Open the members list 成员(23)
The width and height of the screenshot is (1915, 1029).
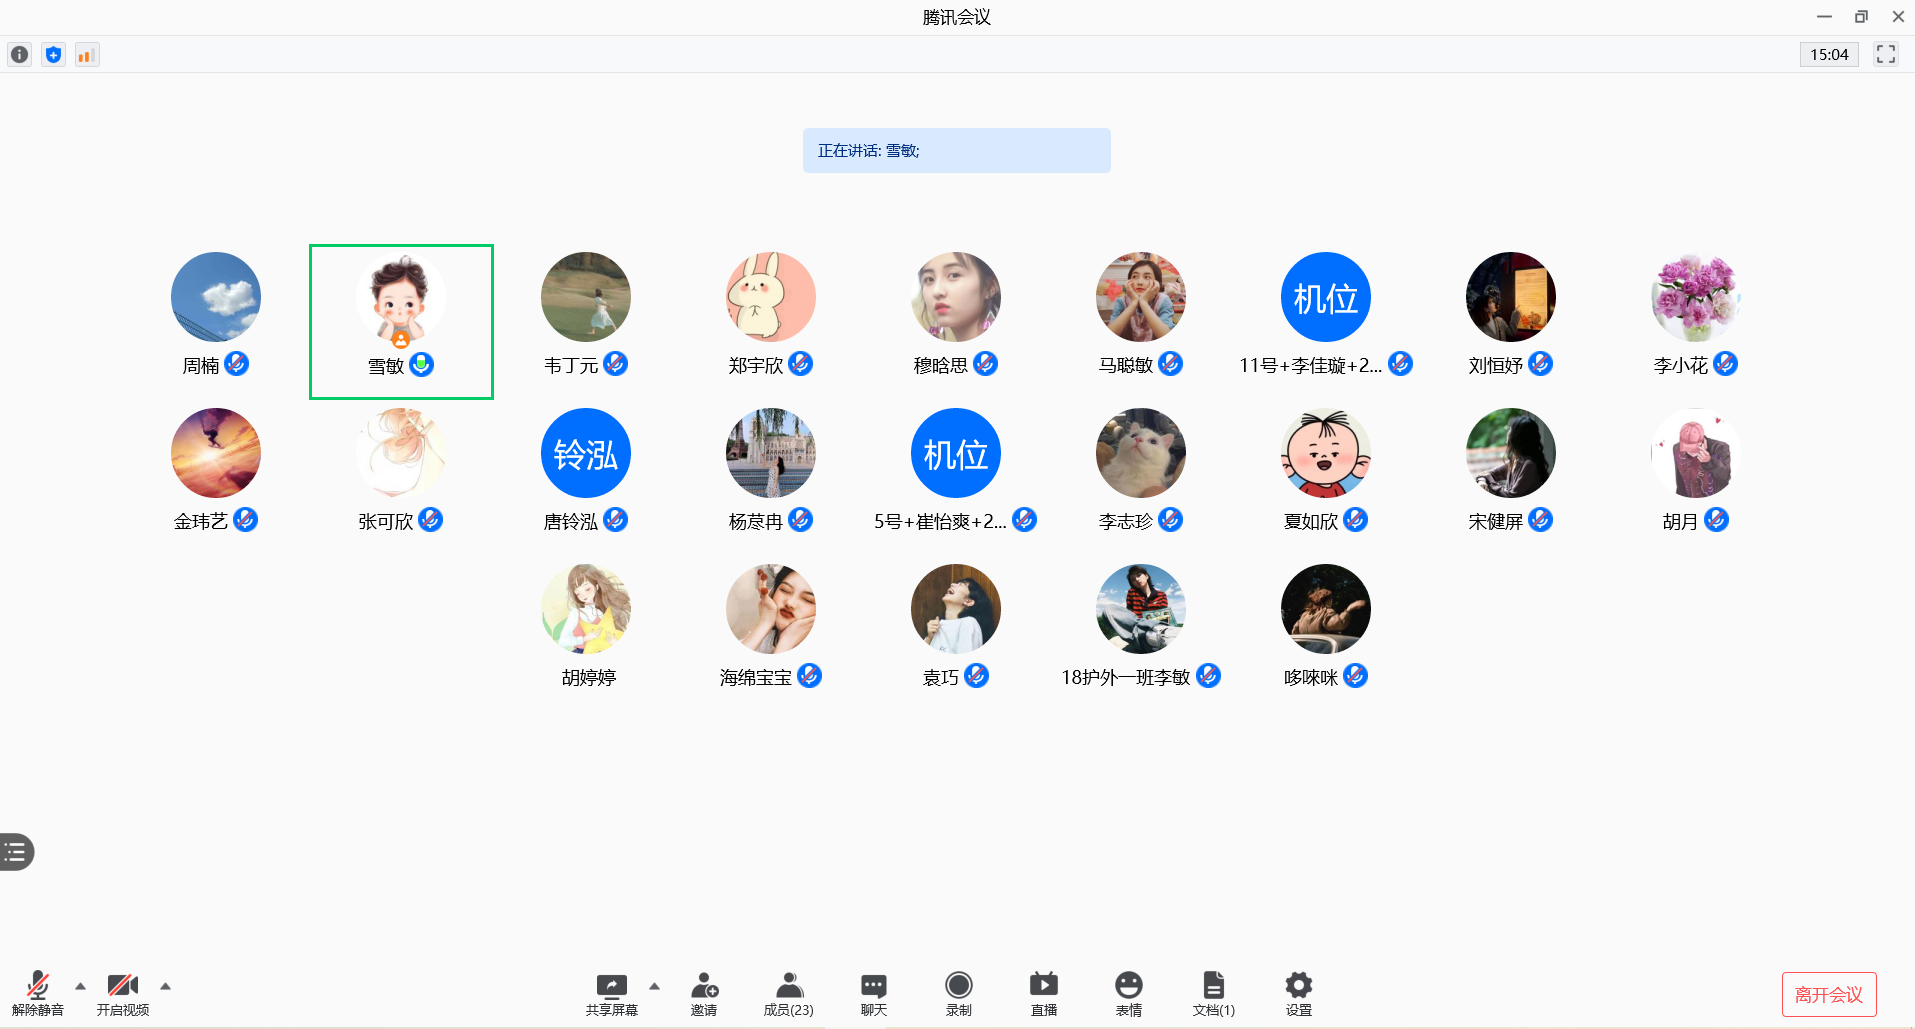pyautogui.click(x=788, y=993)
